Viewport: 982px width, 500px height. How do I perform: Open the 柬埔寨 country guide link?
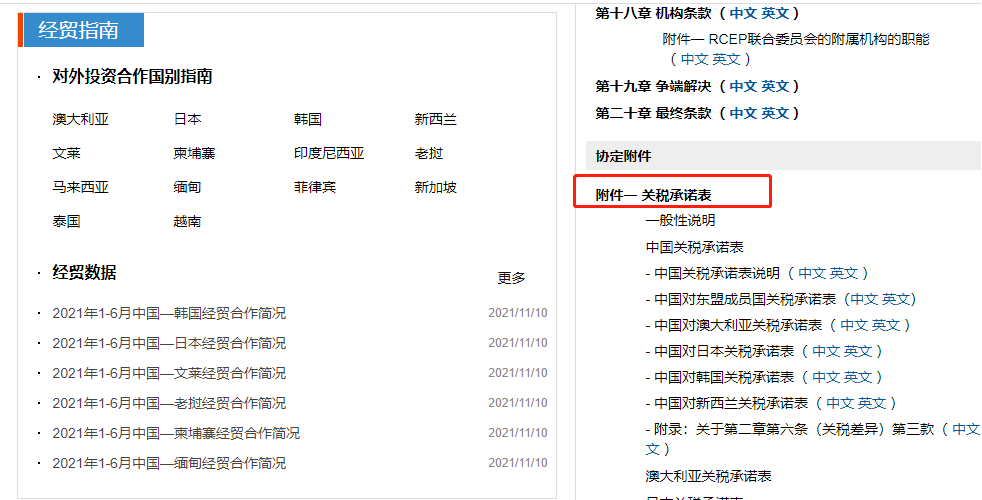pos(194,153)
